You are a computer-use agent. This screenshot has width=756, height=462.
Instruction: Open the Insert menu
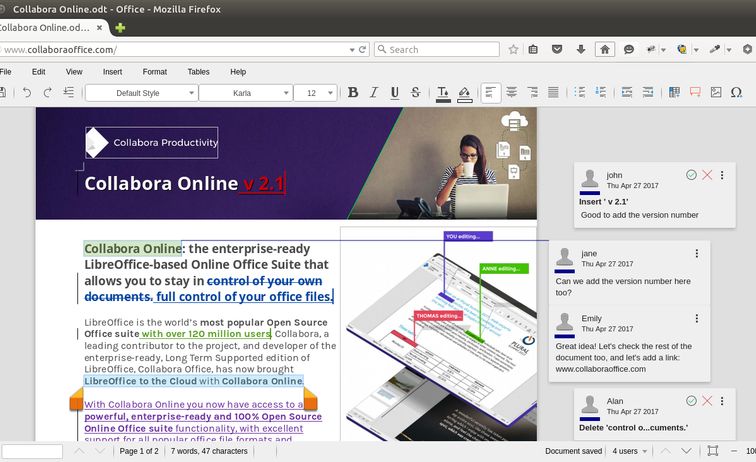[112, 72]
